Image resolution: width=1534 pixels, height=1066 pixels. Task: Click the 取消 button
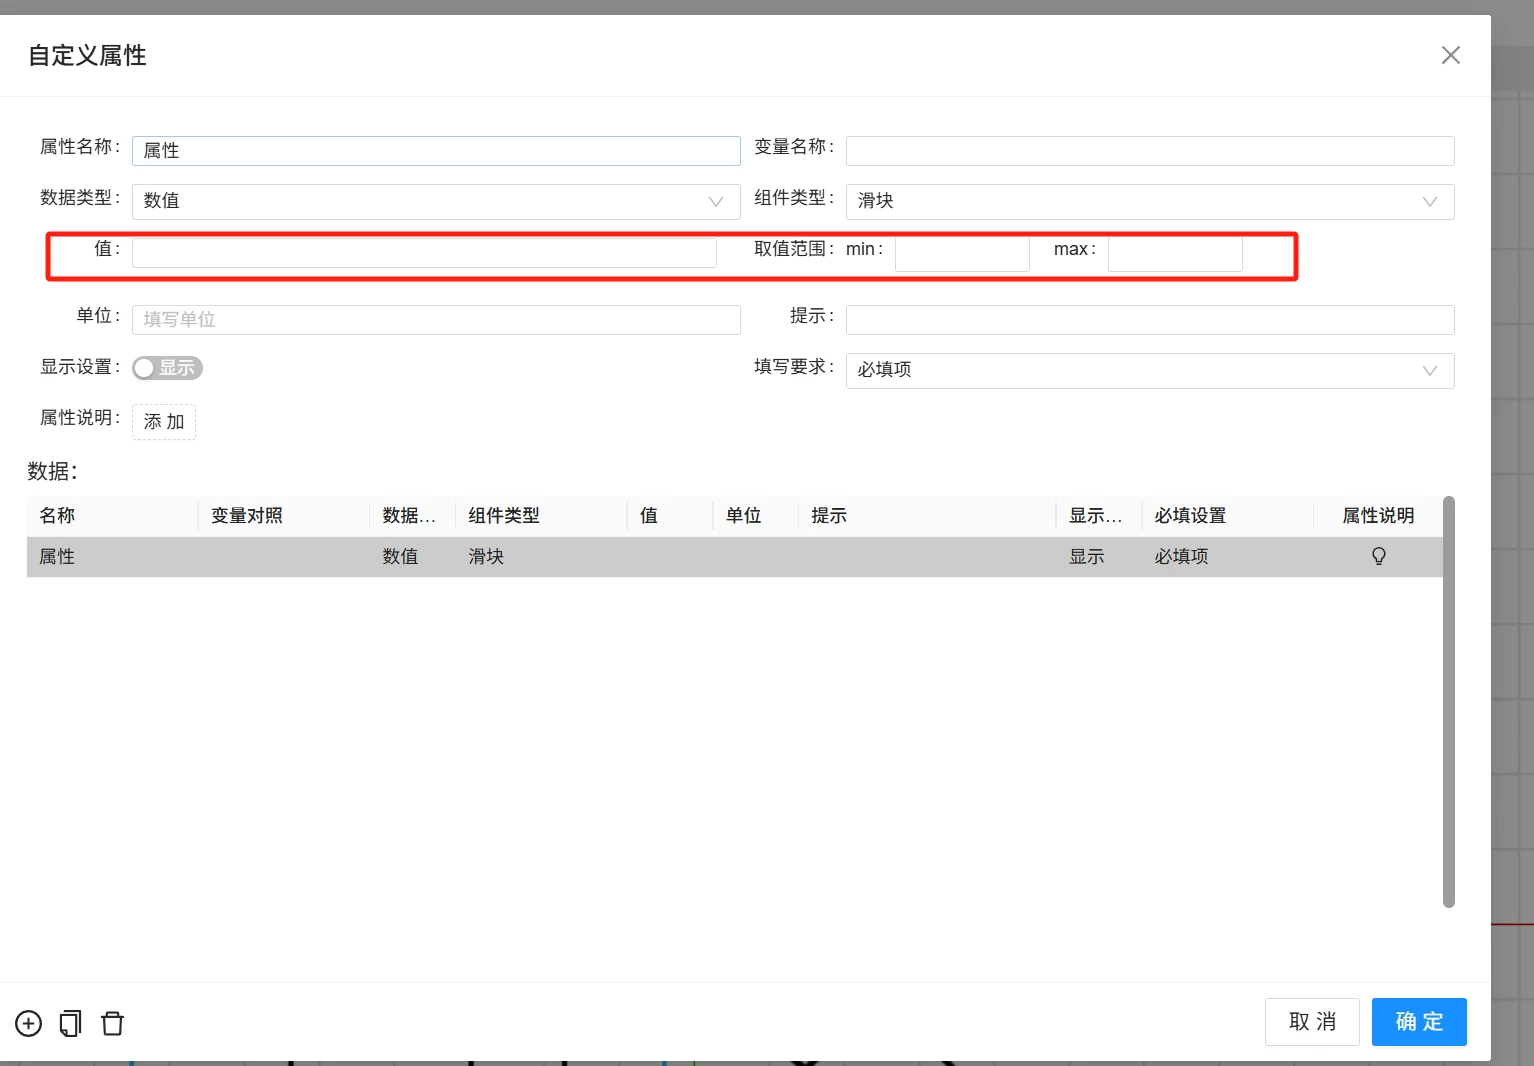coord(1312,1022)
